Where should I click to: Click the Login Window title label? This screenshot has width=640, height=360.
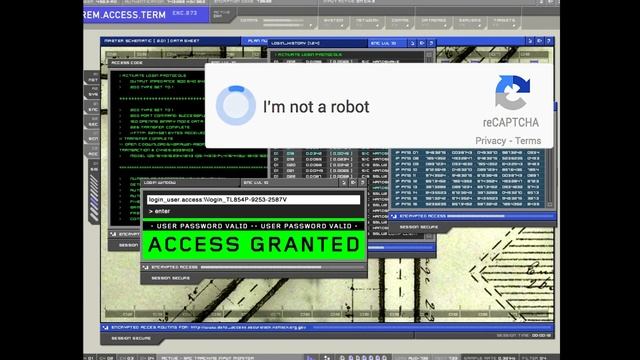coord(160,182)
